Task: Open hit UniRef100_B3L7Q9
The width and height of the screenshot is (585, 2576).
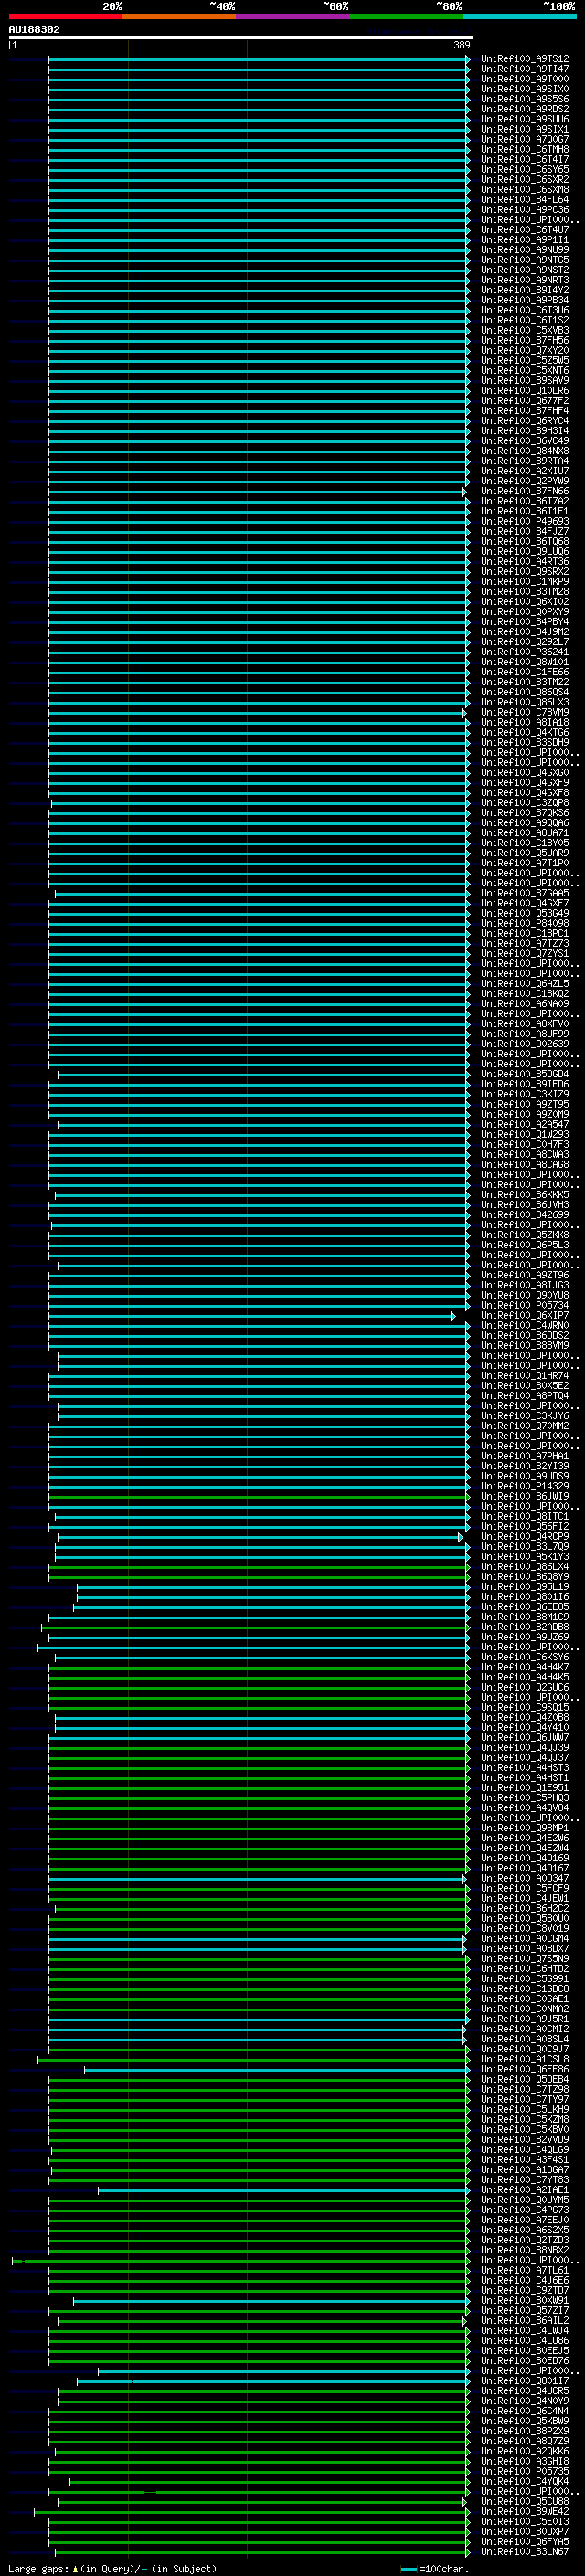Action: pyautogui.click(x=525, y=1547)
